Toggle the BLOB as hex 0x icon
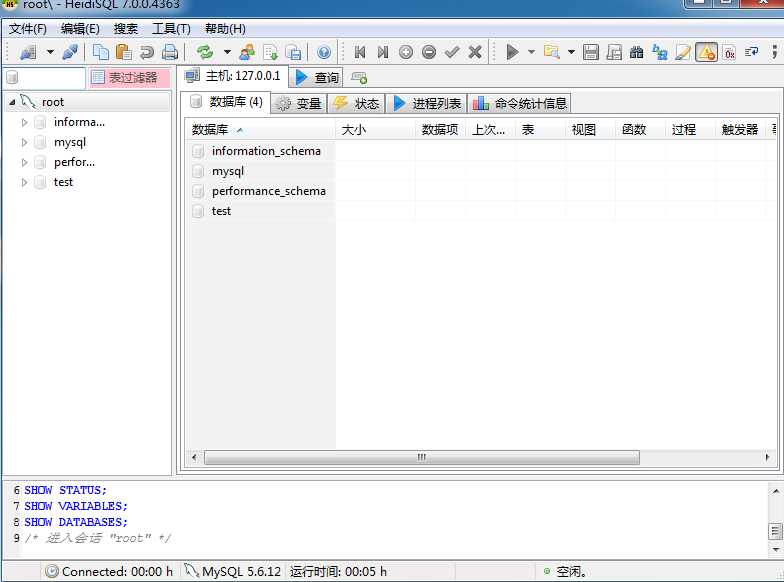The width and height of the screenshot is (784, 582). click(x=730, y=52)
